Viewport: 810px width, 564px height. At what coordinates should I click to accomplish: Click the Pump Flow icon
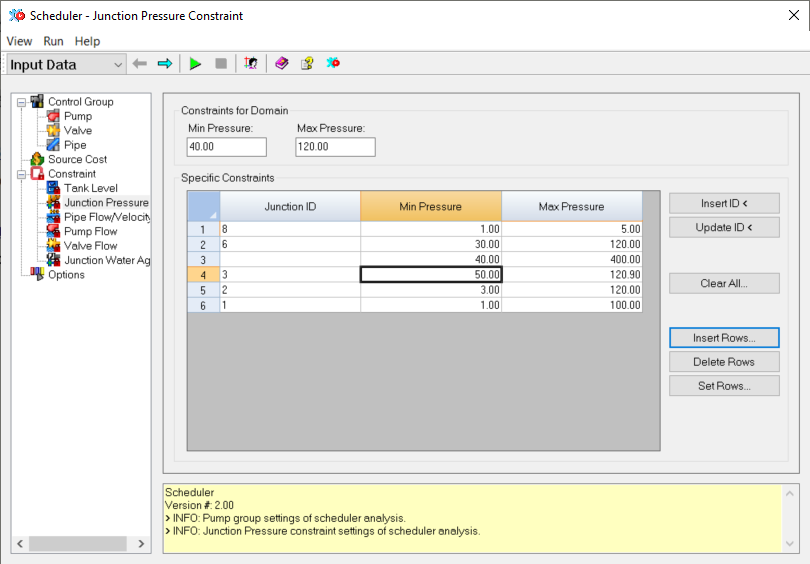(53, 231)
